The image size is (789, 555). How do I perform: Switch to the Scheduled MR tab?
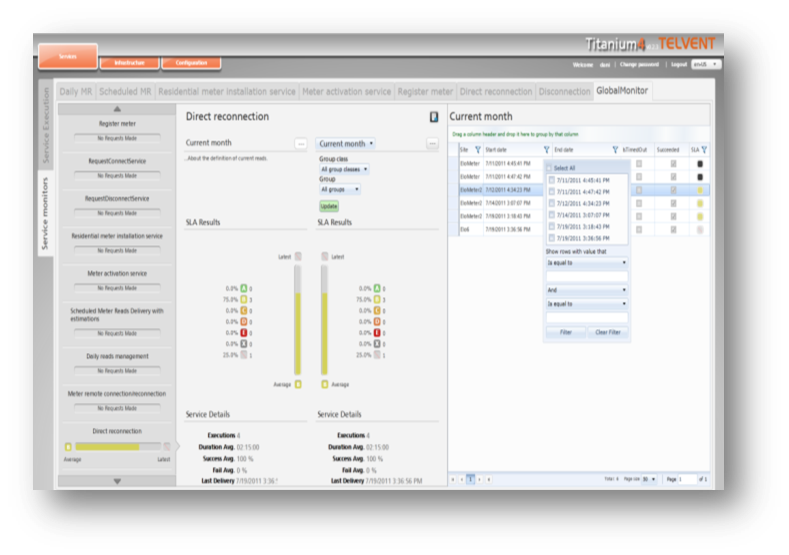[125, 92]
